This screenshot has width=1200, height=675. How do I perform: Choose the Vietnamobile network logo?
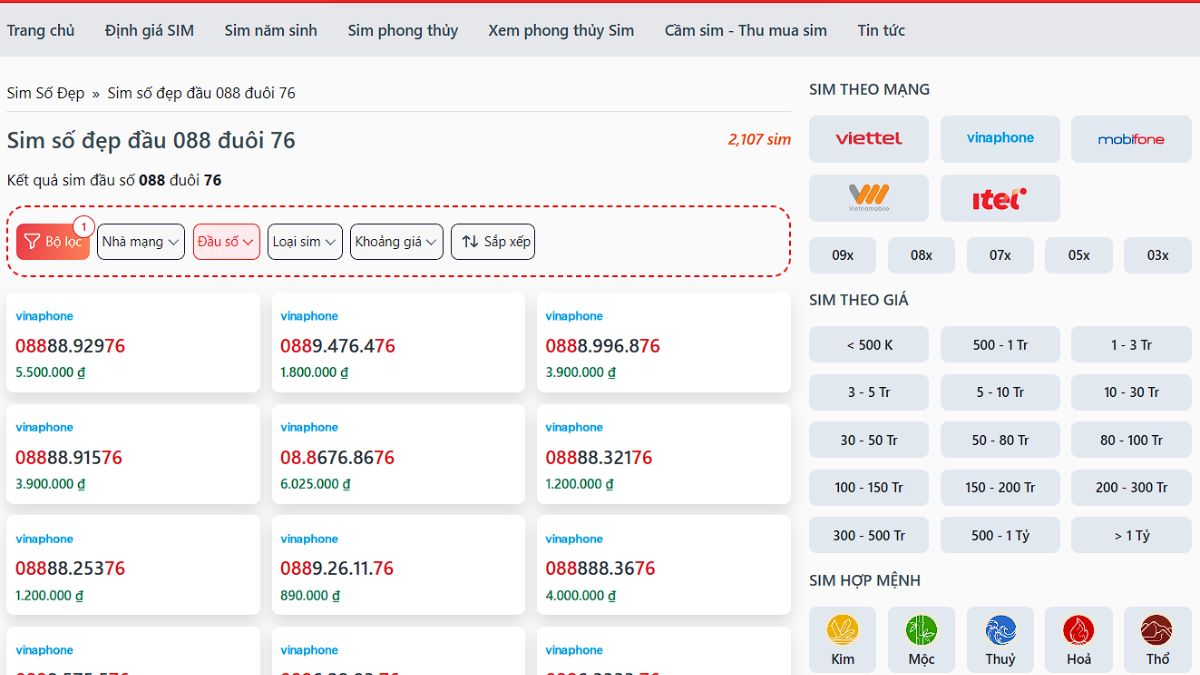869,198
